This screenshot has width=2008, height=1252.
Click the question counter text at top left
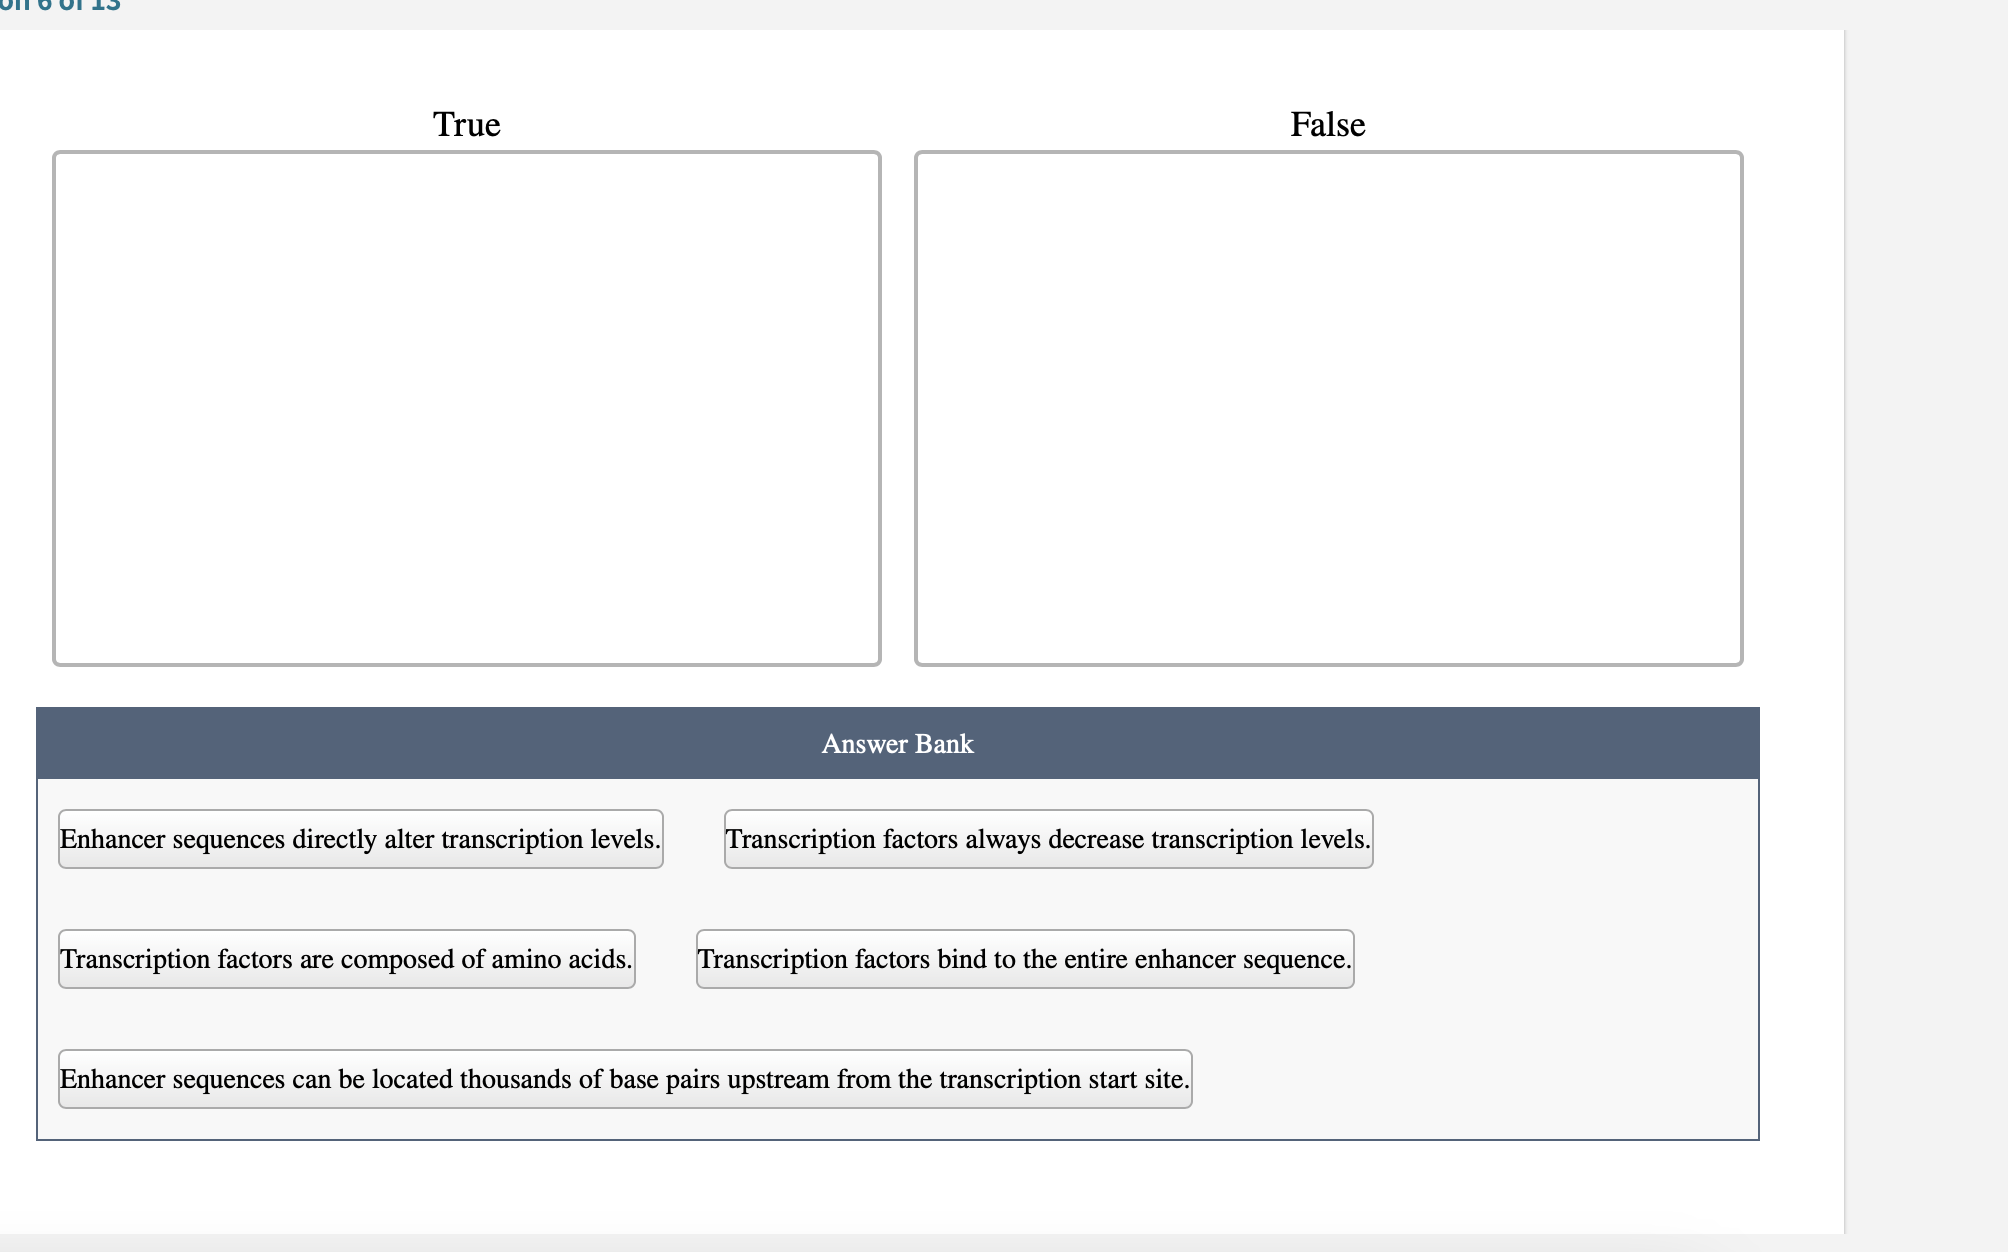pyautogui.click(x=60, y=6)
